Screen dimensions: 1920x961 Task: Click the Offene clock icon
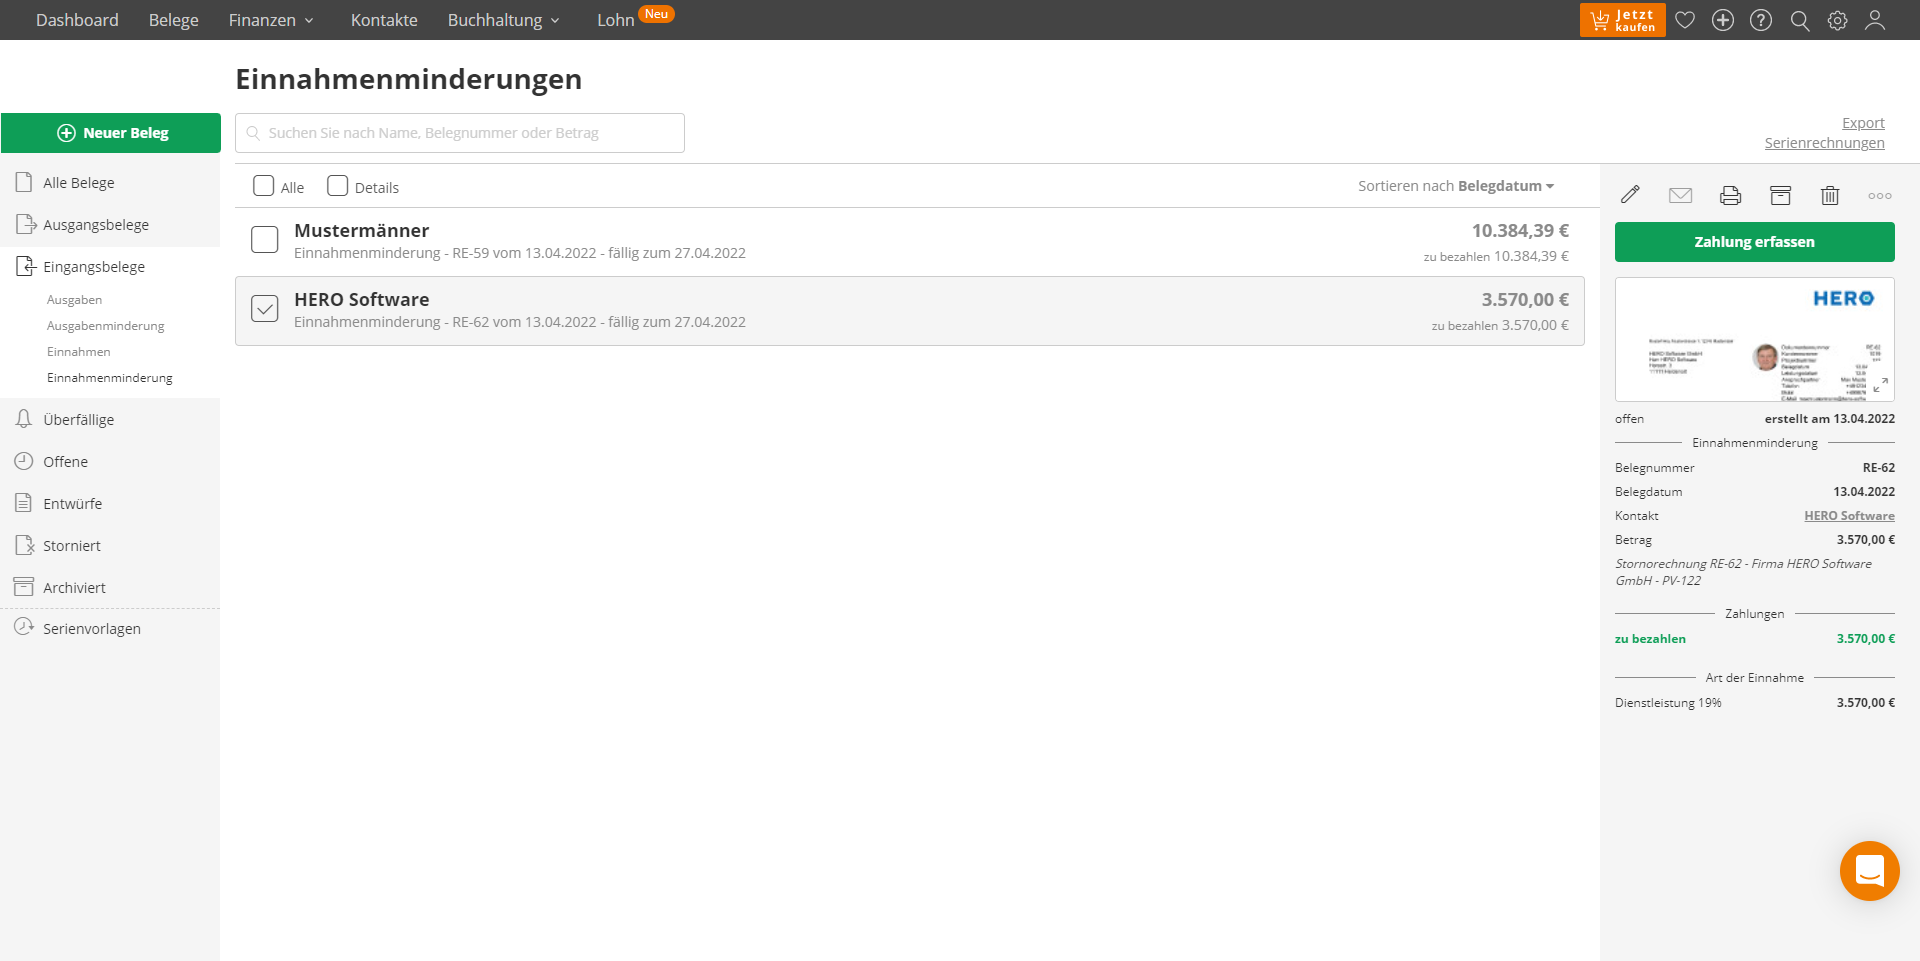(x=24, y=461)
